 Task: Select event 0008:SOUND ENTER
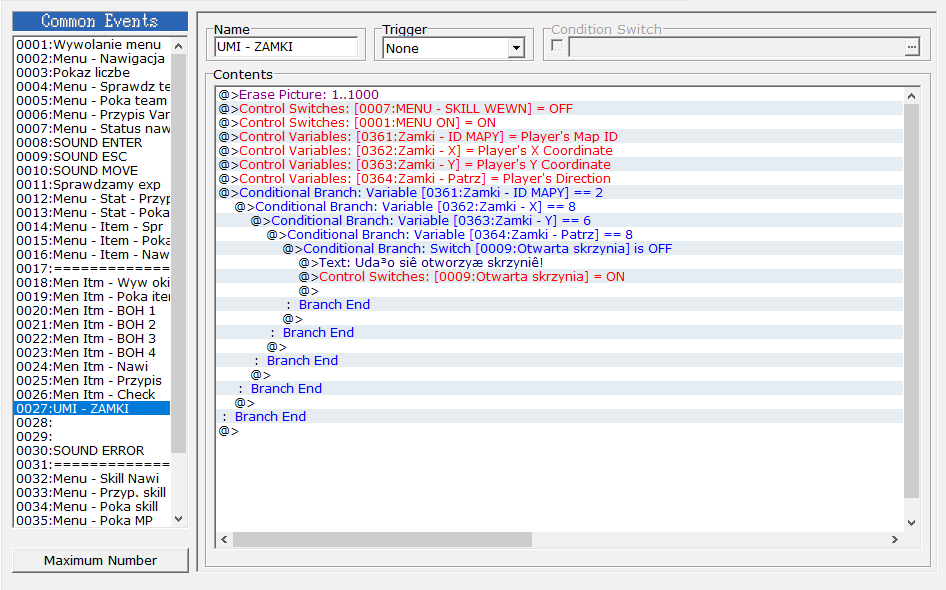(x=92, y=142)
